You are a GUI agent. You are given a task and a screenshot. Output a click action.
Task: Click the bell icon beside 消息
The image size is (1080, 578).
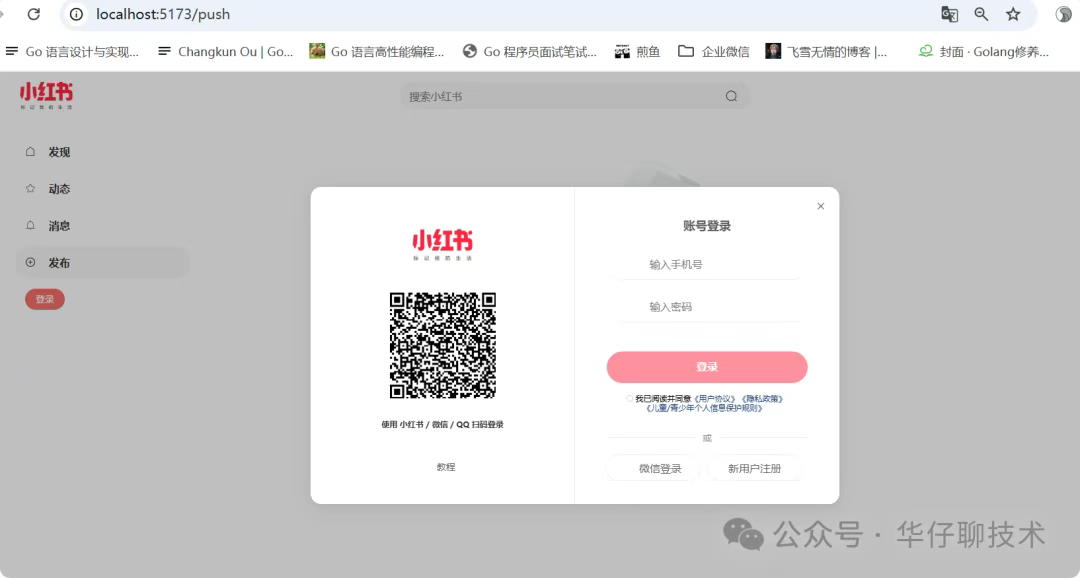(x=30, y=225)
